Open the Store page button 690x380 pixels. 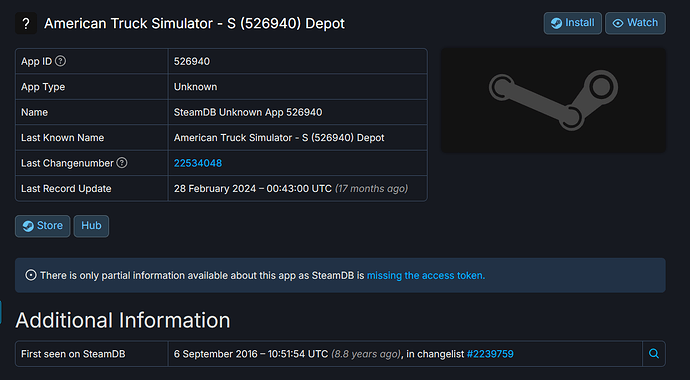43,226
